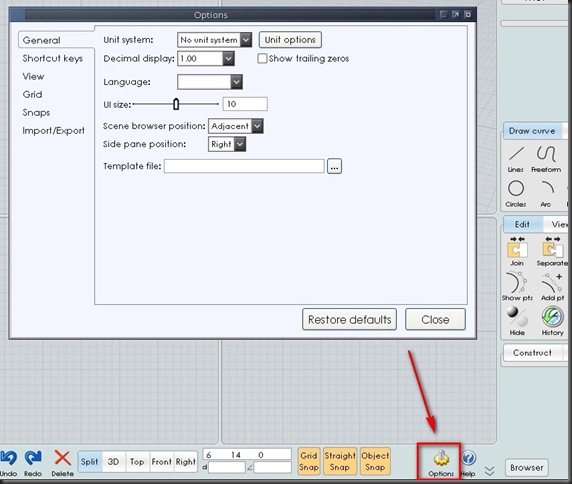Screen dimensions: 572x484
Task: Click the UI size value field
Action: coord(245,104)
